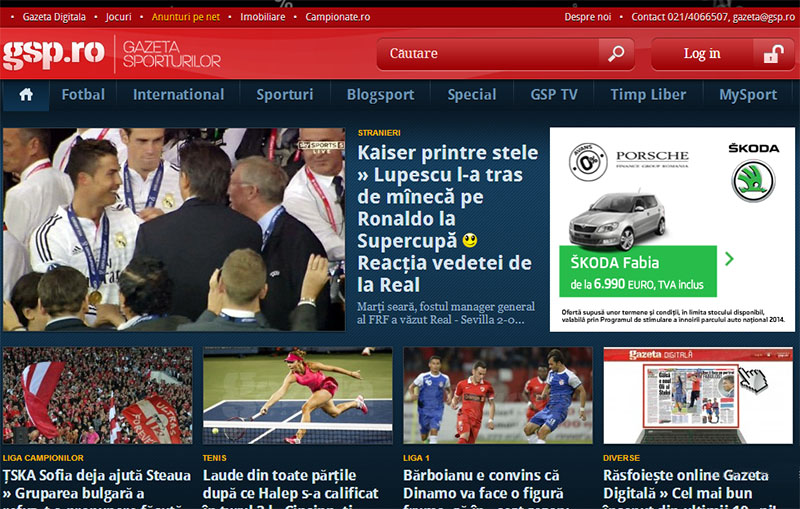
Task: Click the Contact info link
Action: click(713, 17)
